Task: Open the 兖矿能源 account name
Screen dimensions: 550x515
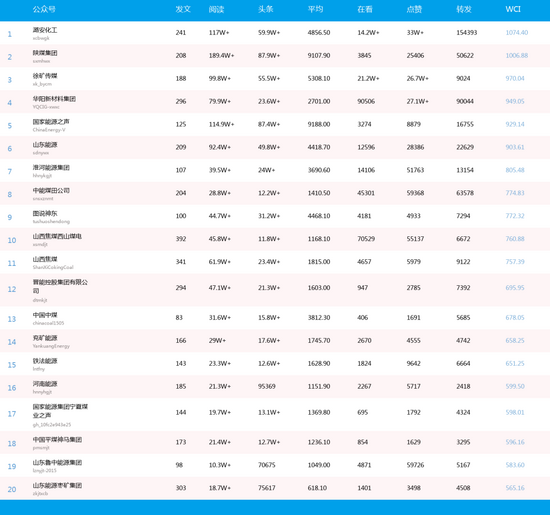Action: coord(45,338)
